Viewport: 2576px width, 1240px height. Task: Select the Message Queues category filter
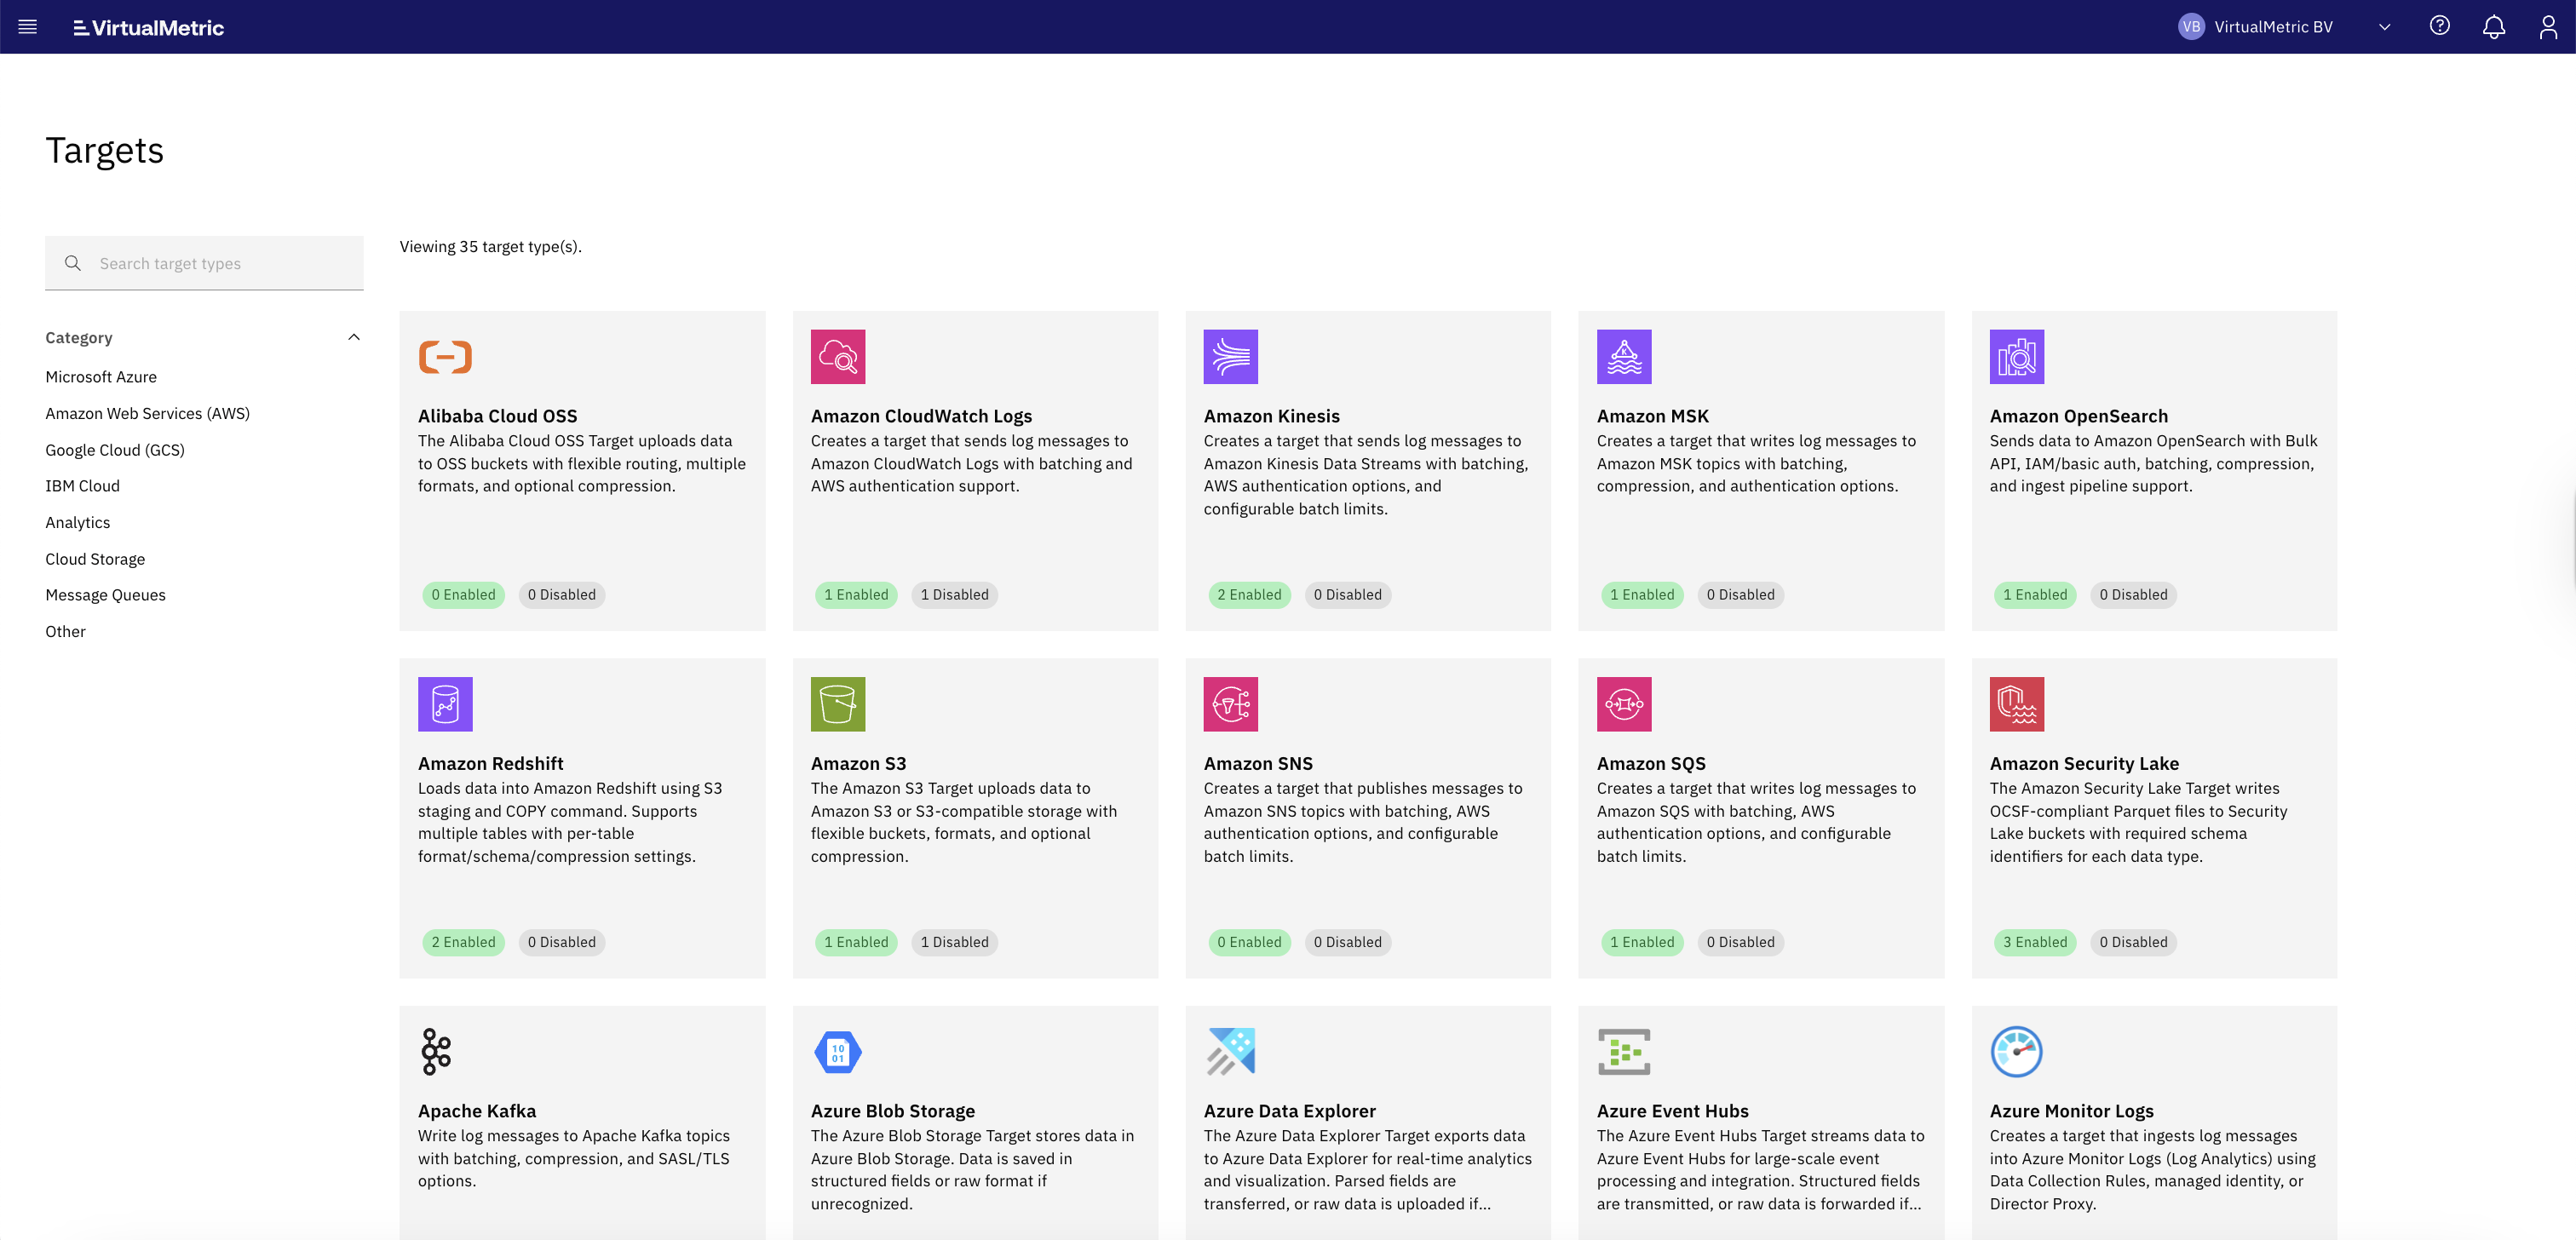click(x=105, y=595)
